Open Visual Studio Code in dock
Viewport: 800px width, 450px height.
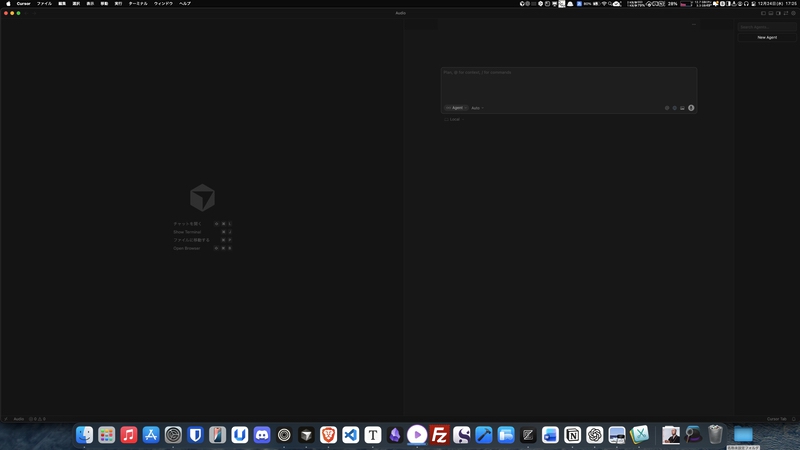[x=350, y=435]
